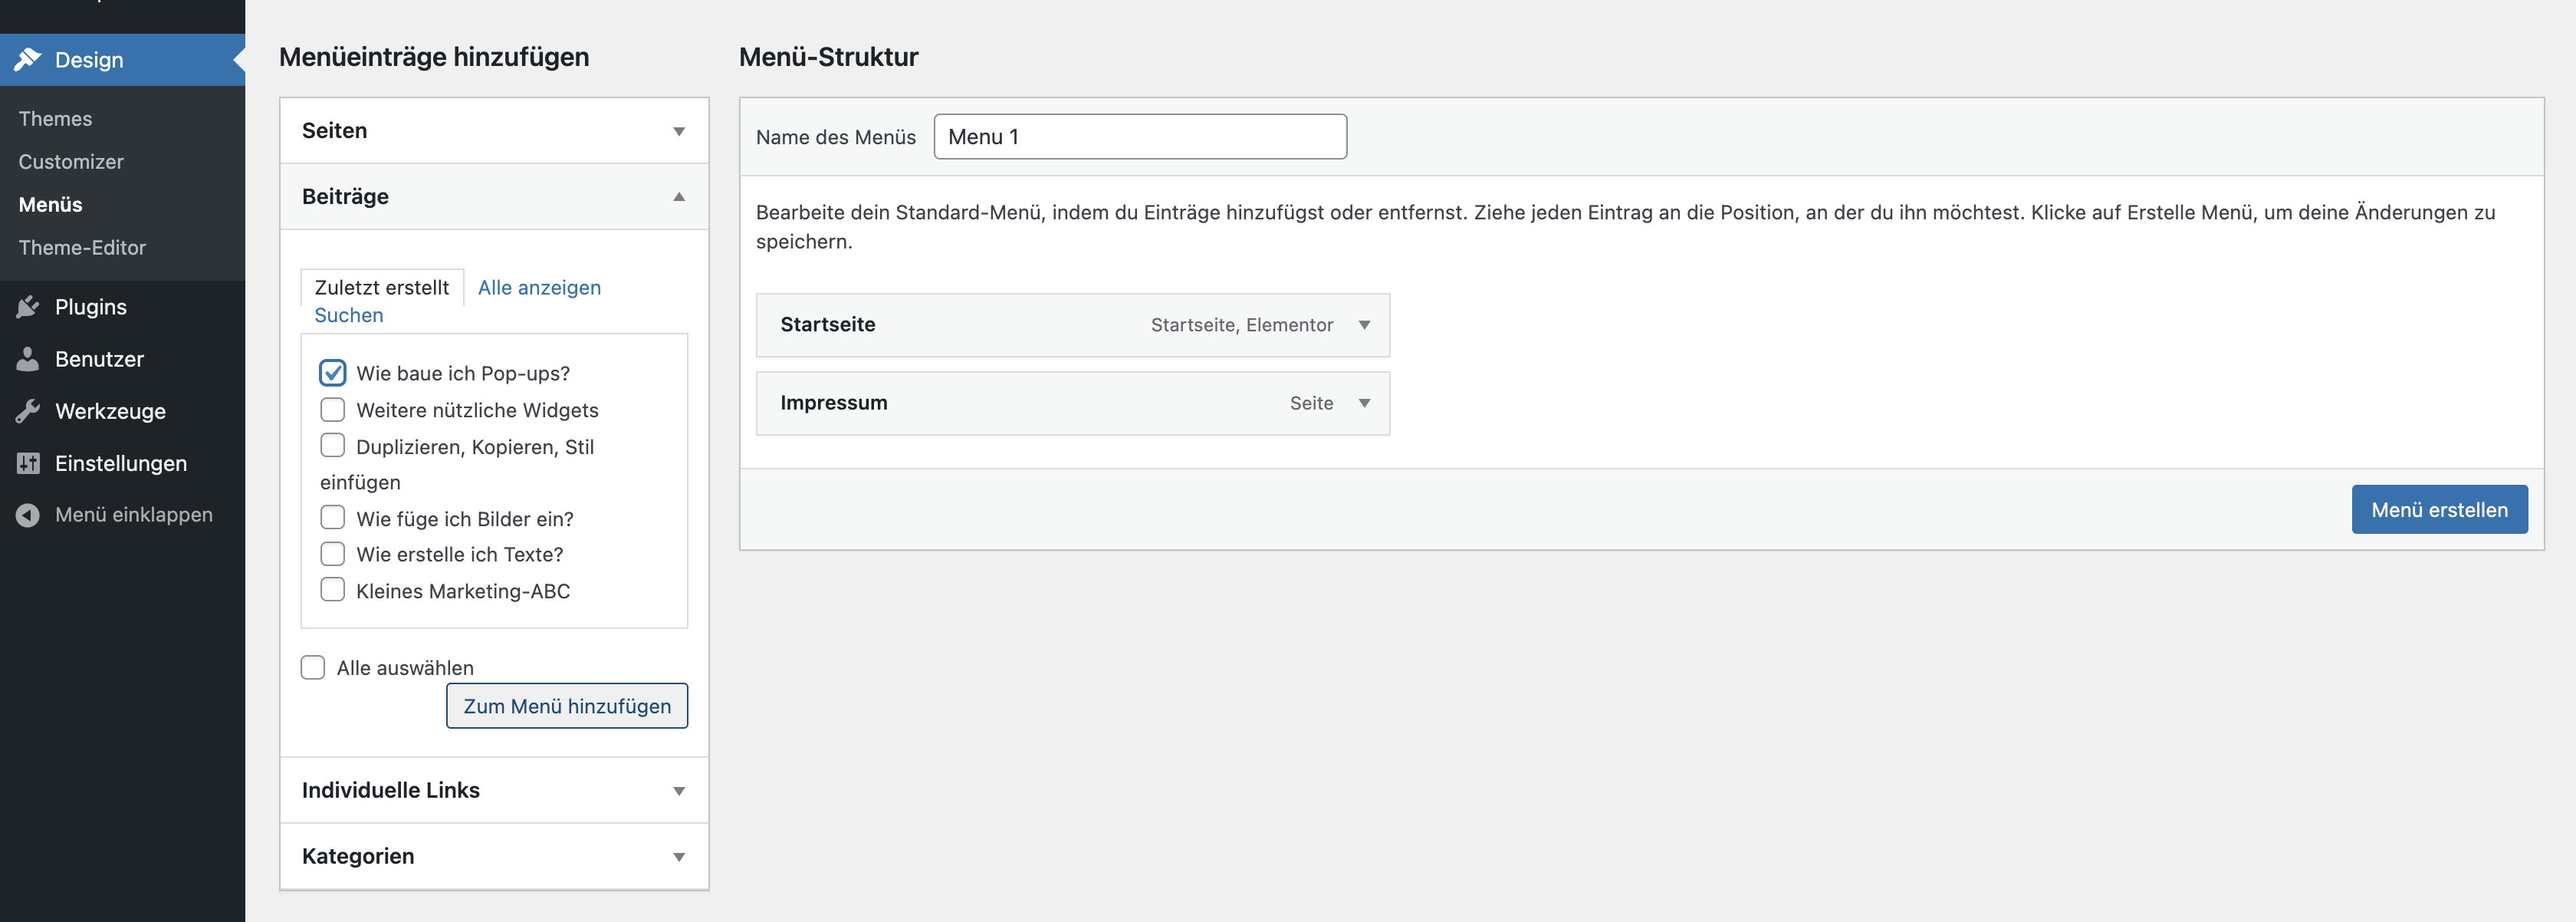Click the Benutzer user icon
This screenshot has width=2576, height=922.
click(28, 359)
